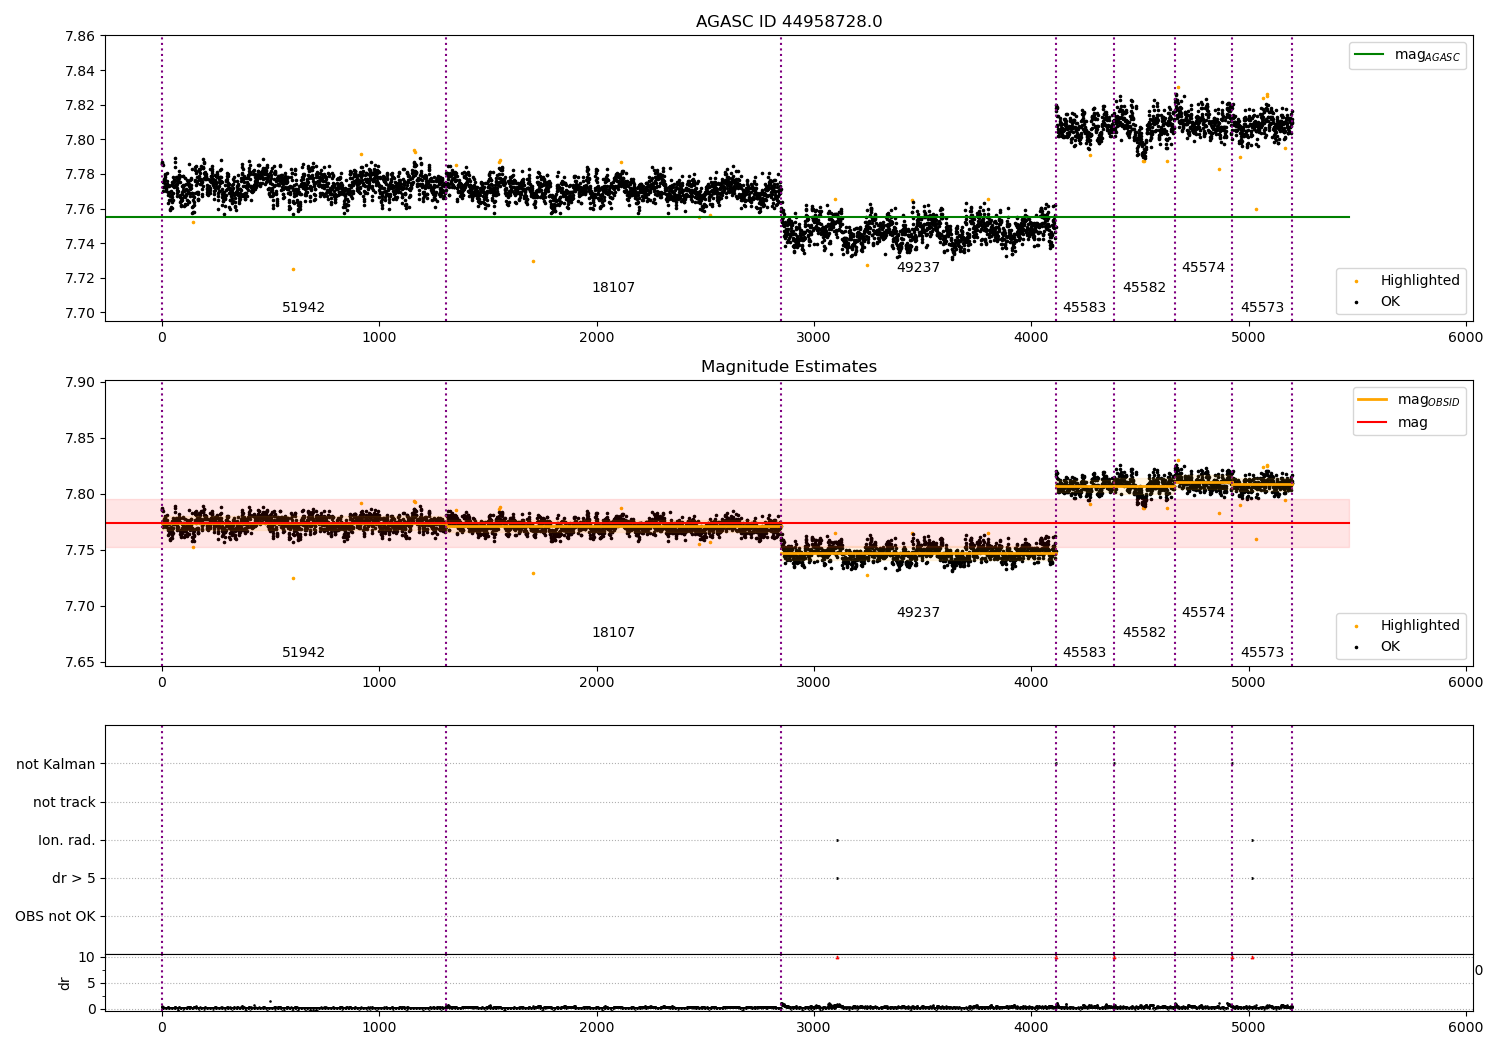Click 'OK' legend entry in AGASC ID plot

pos(1390,302)
